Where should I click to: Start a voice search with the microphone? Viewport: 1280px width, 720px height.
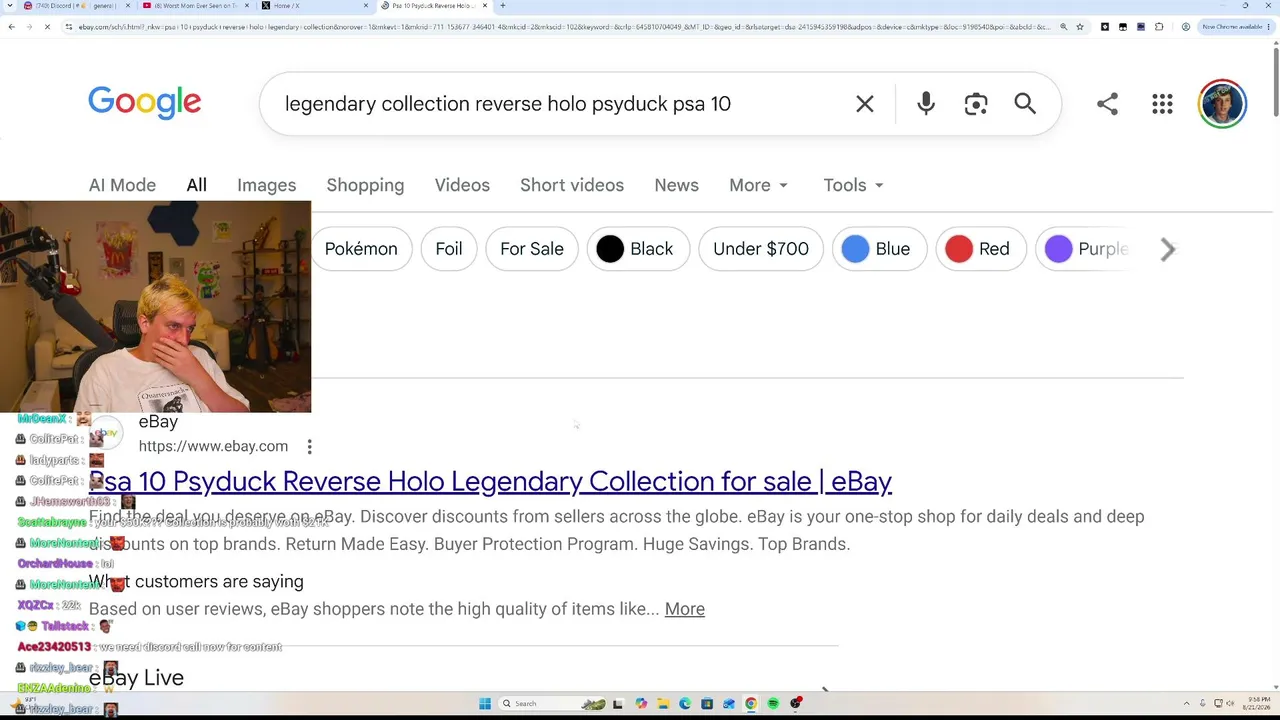click(926, 104)
